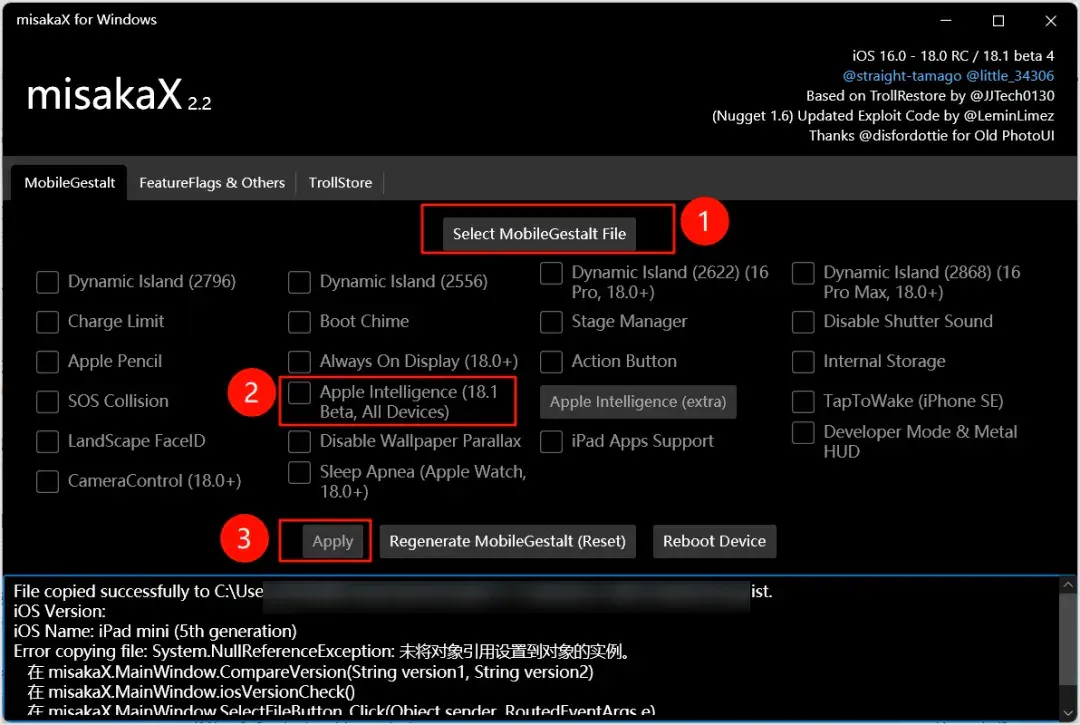The image size is (1080, 725).
Task: Click Regenerate MobileGestalt (Reset) button
Action: (507, 541)
